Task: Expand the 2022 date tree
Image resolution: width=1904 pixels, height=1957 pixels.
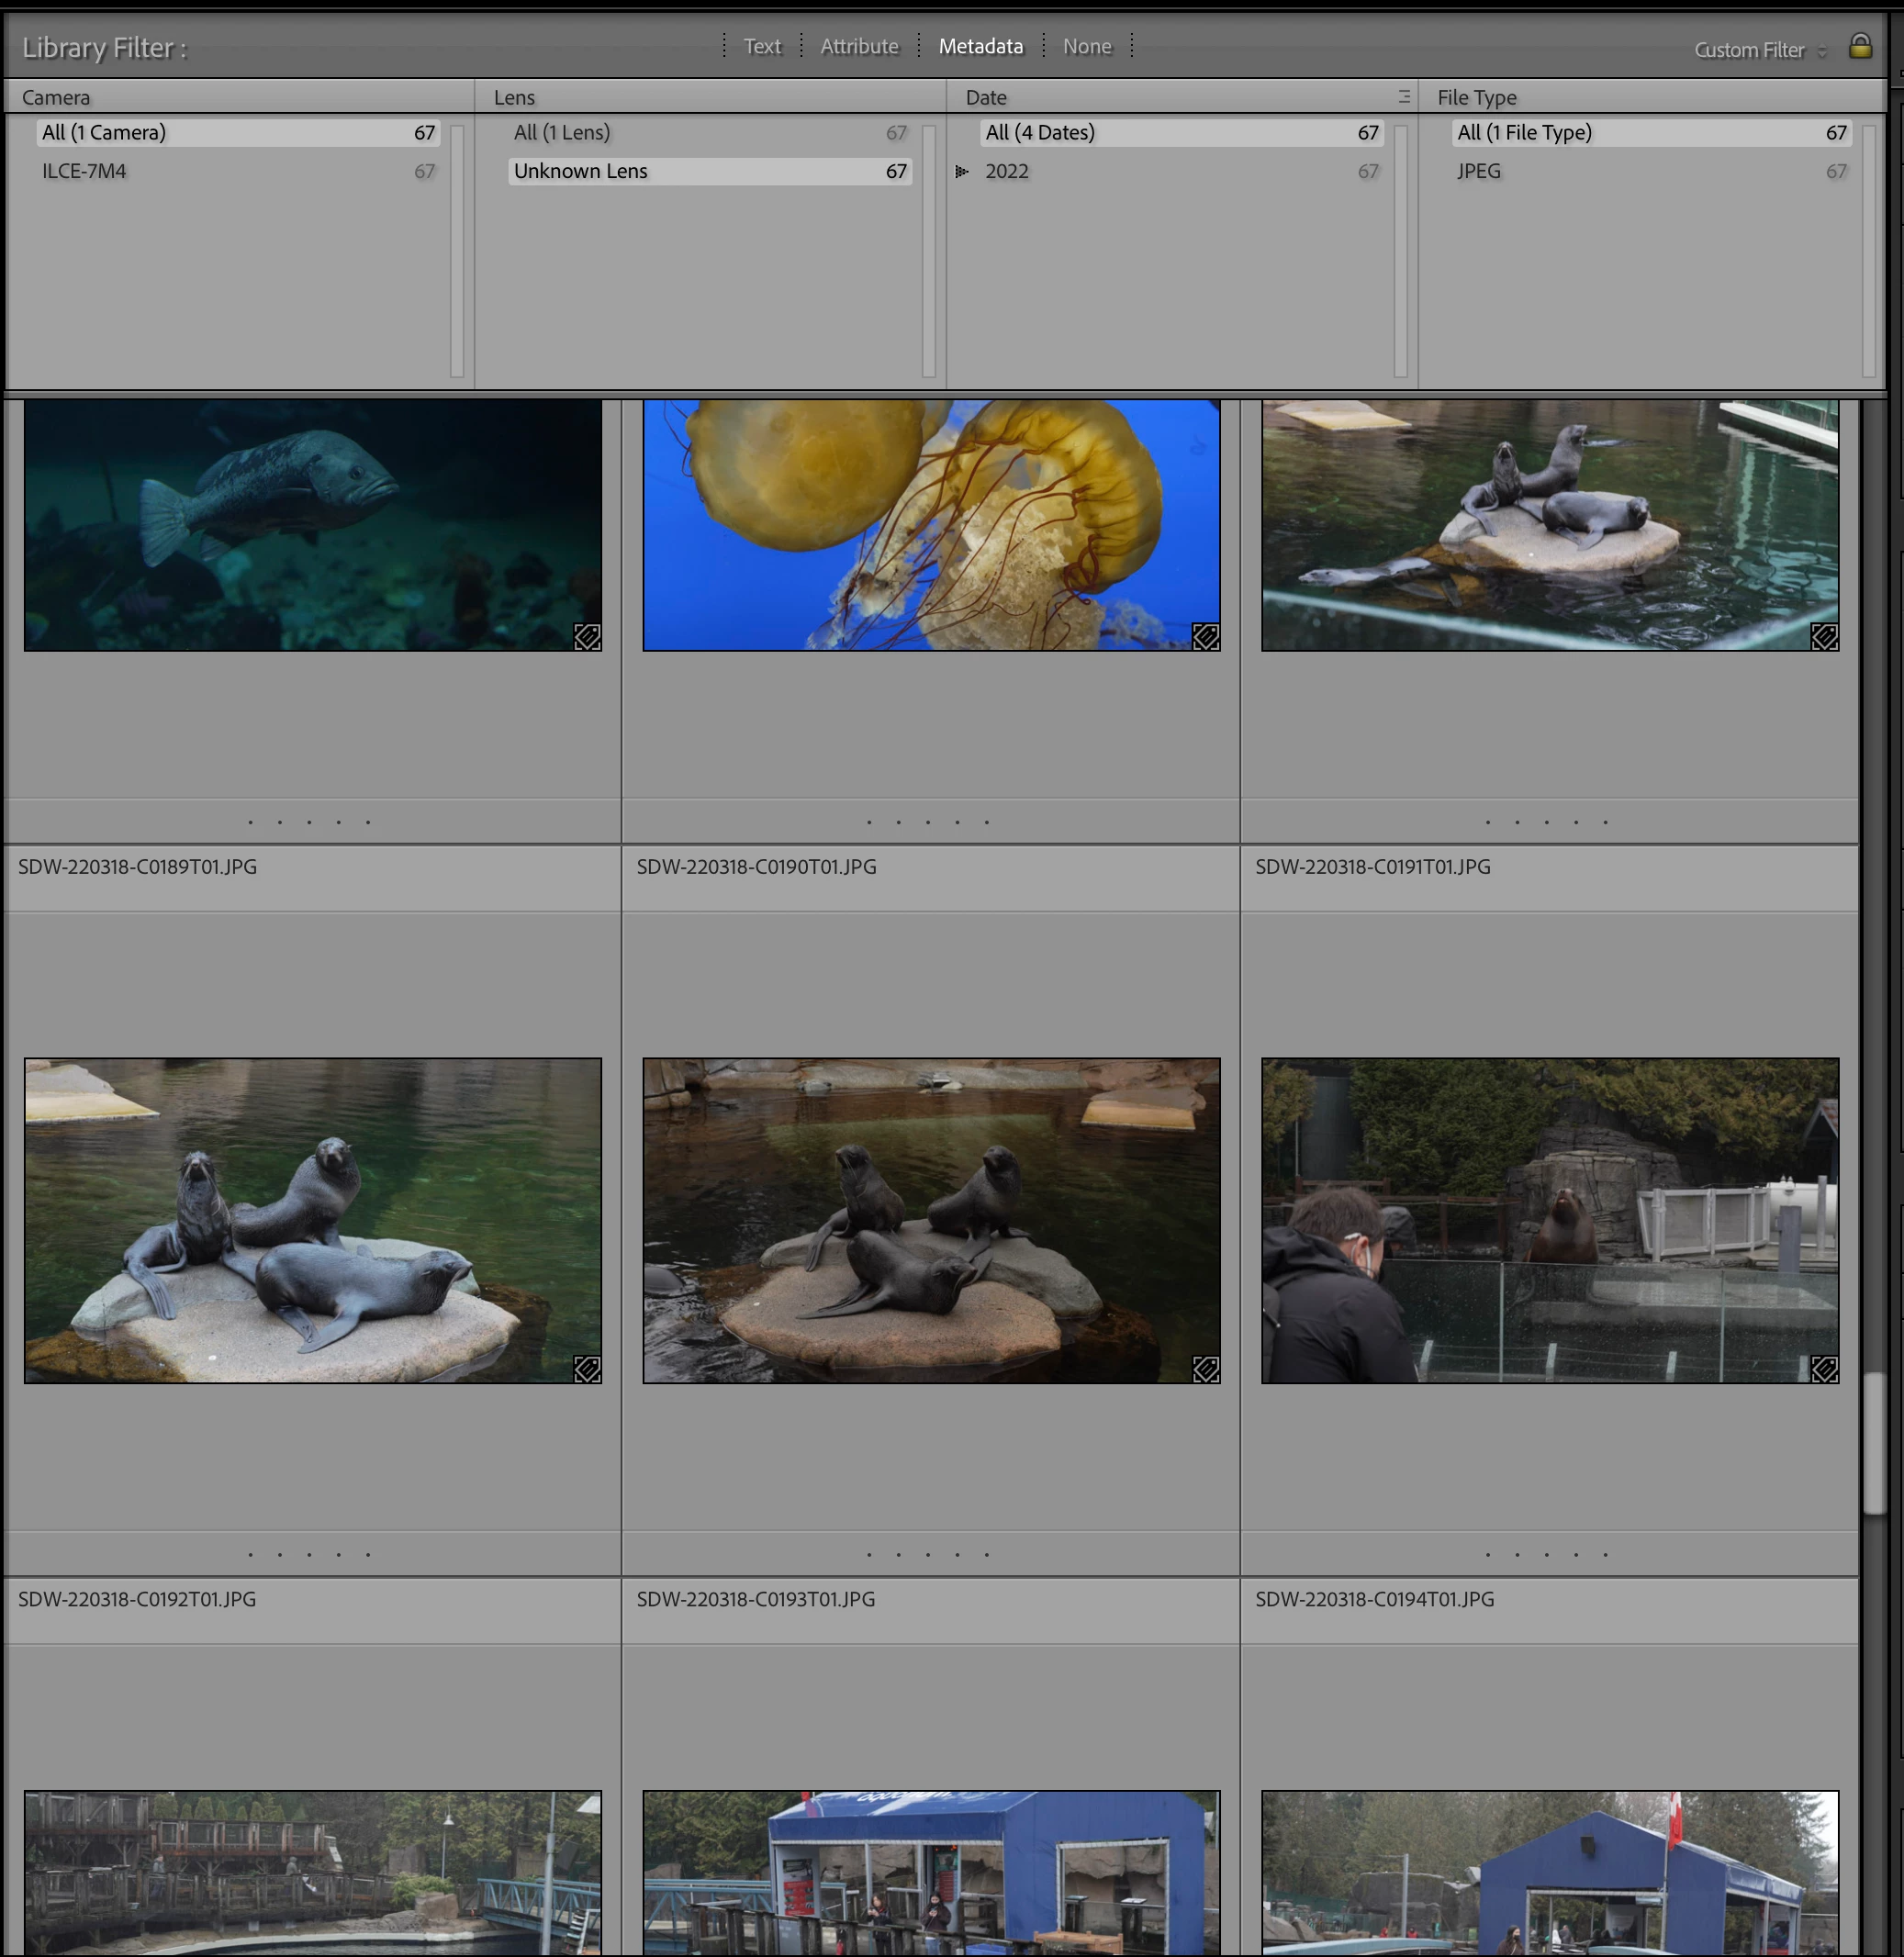Action: 962,172
